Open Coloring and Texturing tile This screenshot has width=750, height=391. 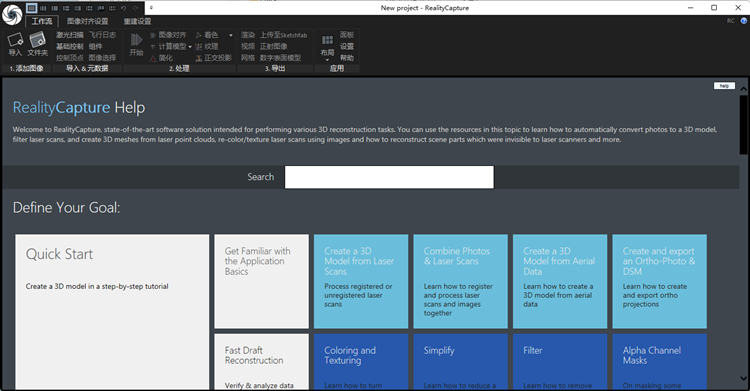tap(361, 362)
